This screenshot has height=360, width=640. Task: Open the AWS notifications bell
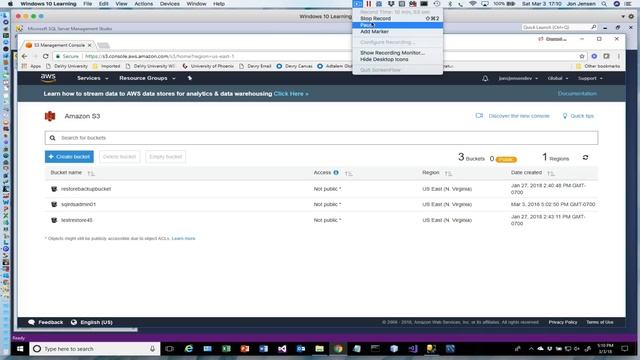coord(485,78)
